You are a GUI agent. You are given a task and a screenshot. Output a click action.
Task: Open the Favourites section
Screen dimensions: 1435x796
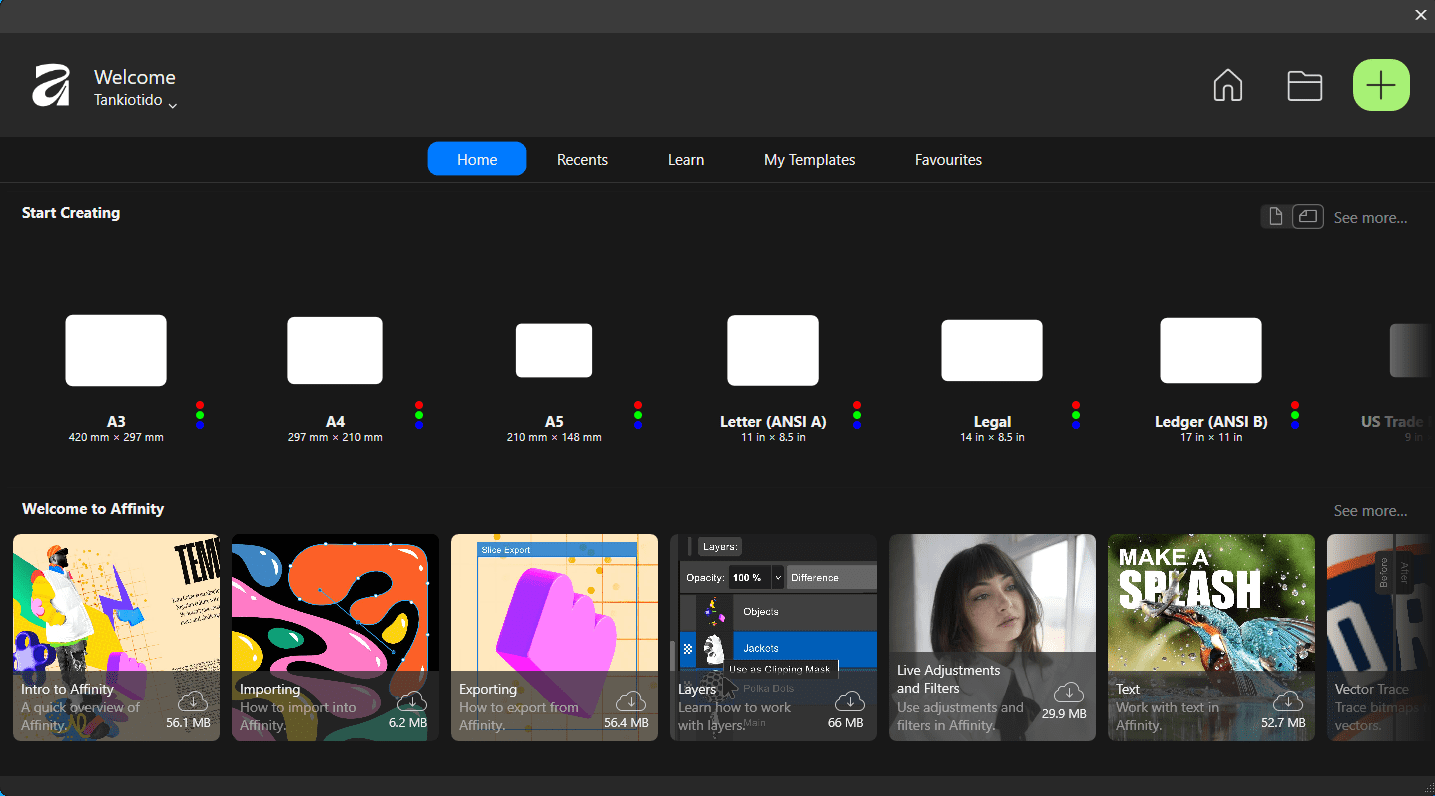(x=948, y=160)
